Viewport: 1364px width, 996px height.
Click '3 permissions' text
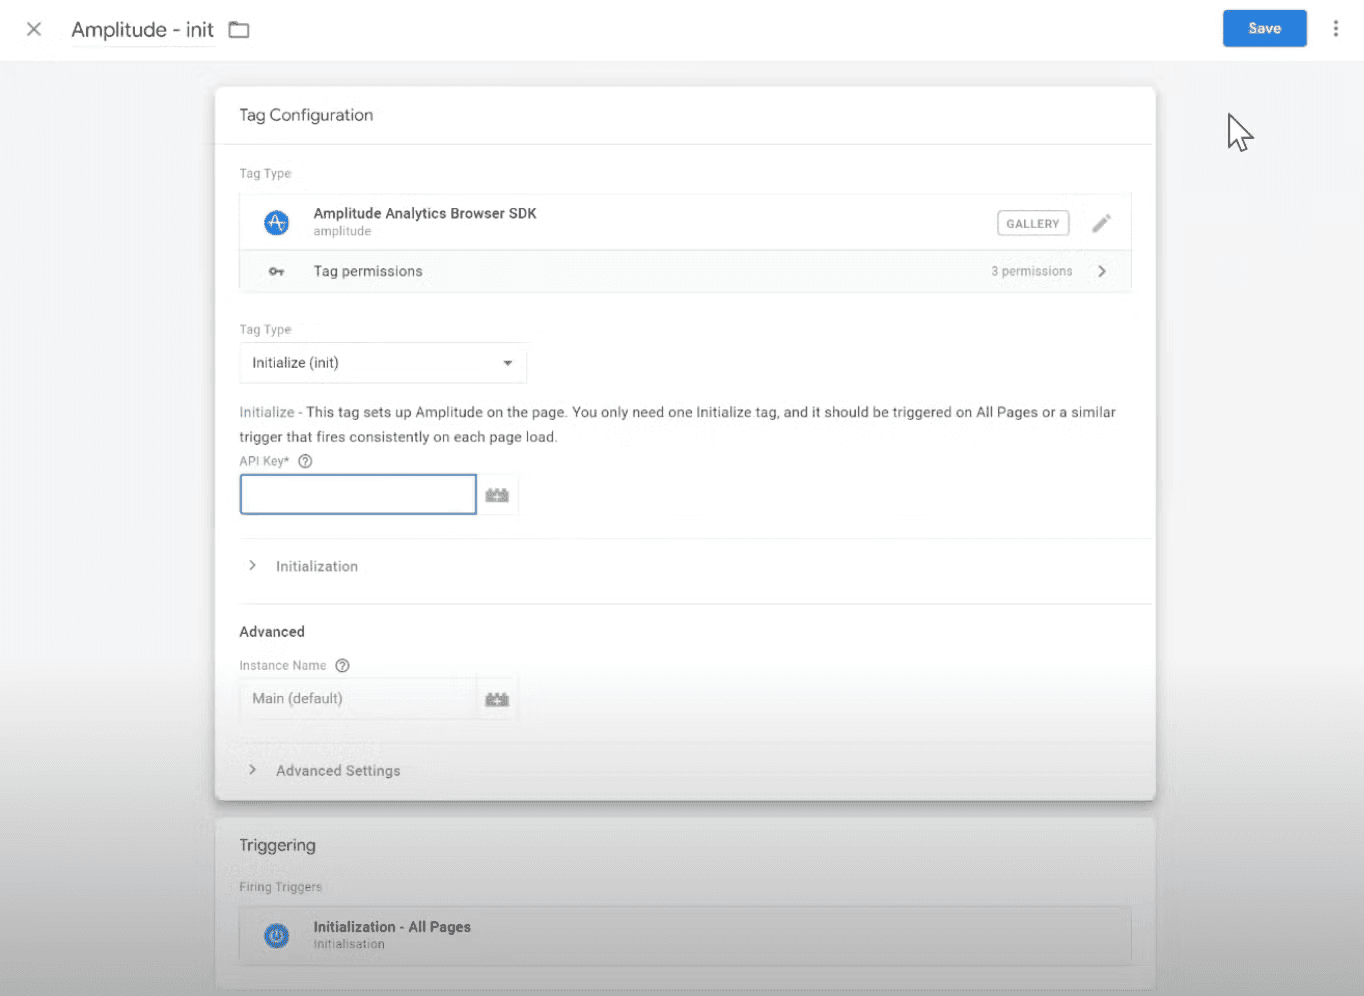click(1031, 271)
